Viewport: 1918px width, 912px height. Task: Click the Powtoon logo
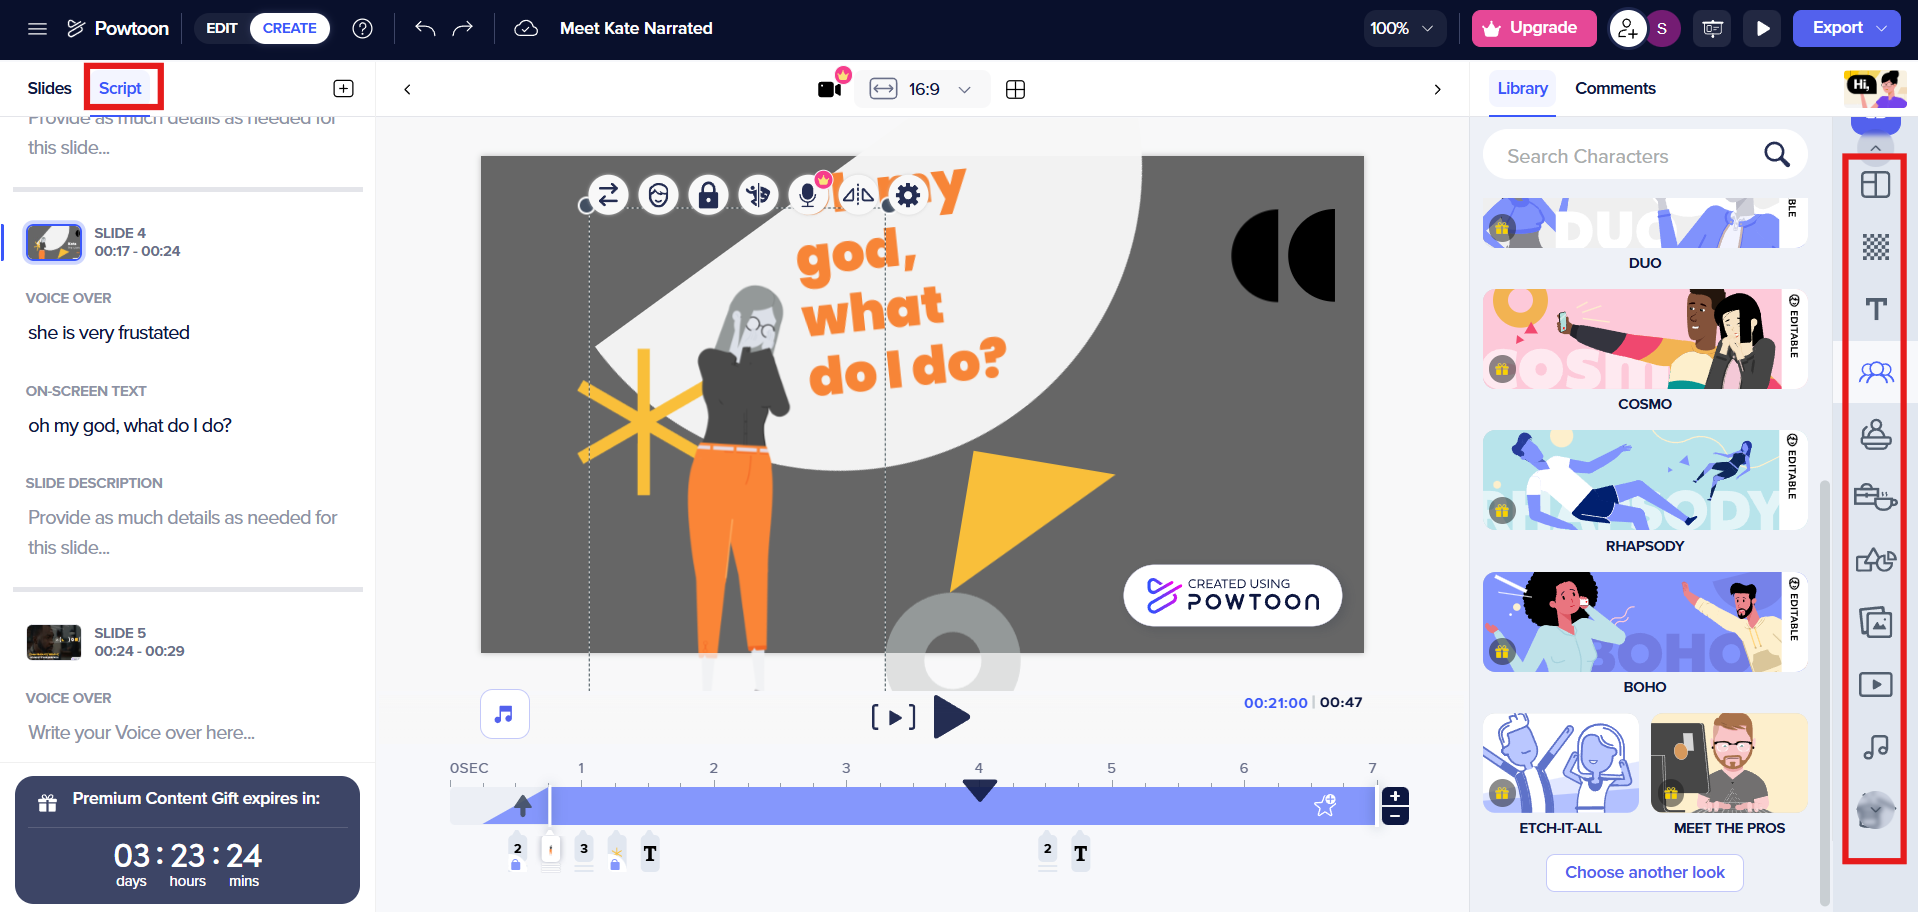click(118, 28)
